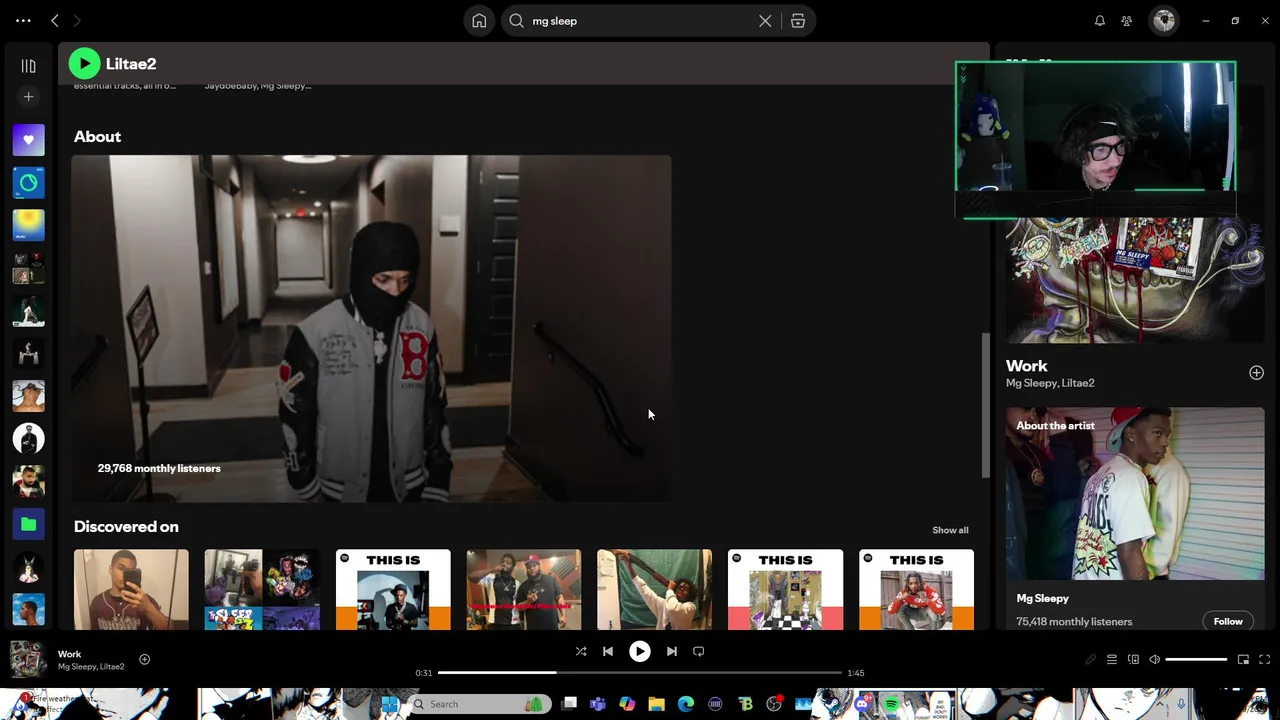
Task: Open the first Discovered on playlist cover
Action: pyautogui.click(x=131, y=589)
